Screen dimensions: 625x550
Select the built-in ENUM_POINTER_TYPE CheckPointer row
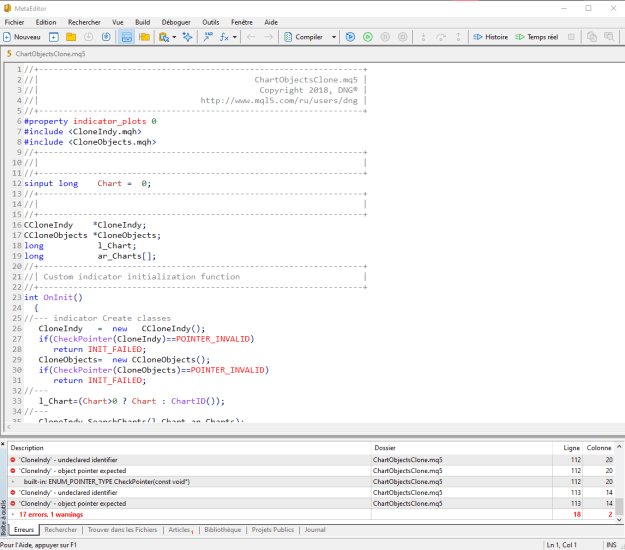pyautogui.click(x=312, y=482)
